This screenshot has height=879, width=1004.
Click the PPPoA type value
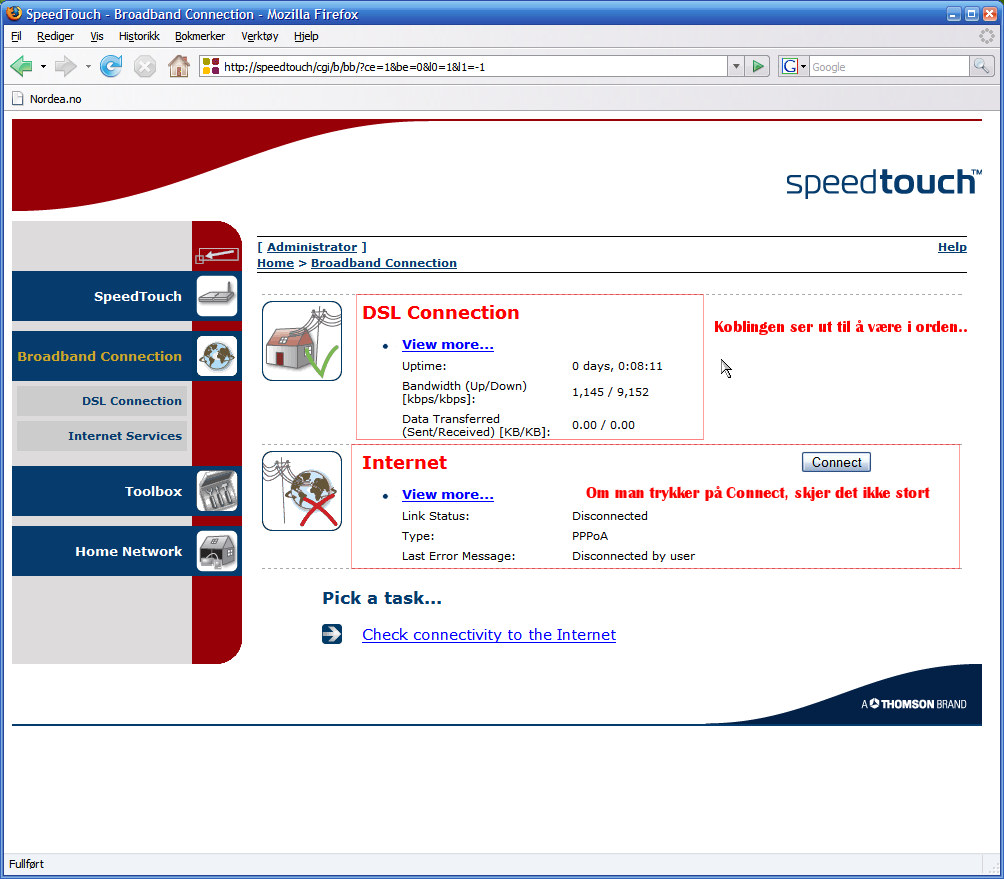click(x=590, y=536)
